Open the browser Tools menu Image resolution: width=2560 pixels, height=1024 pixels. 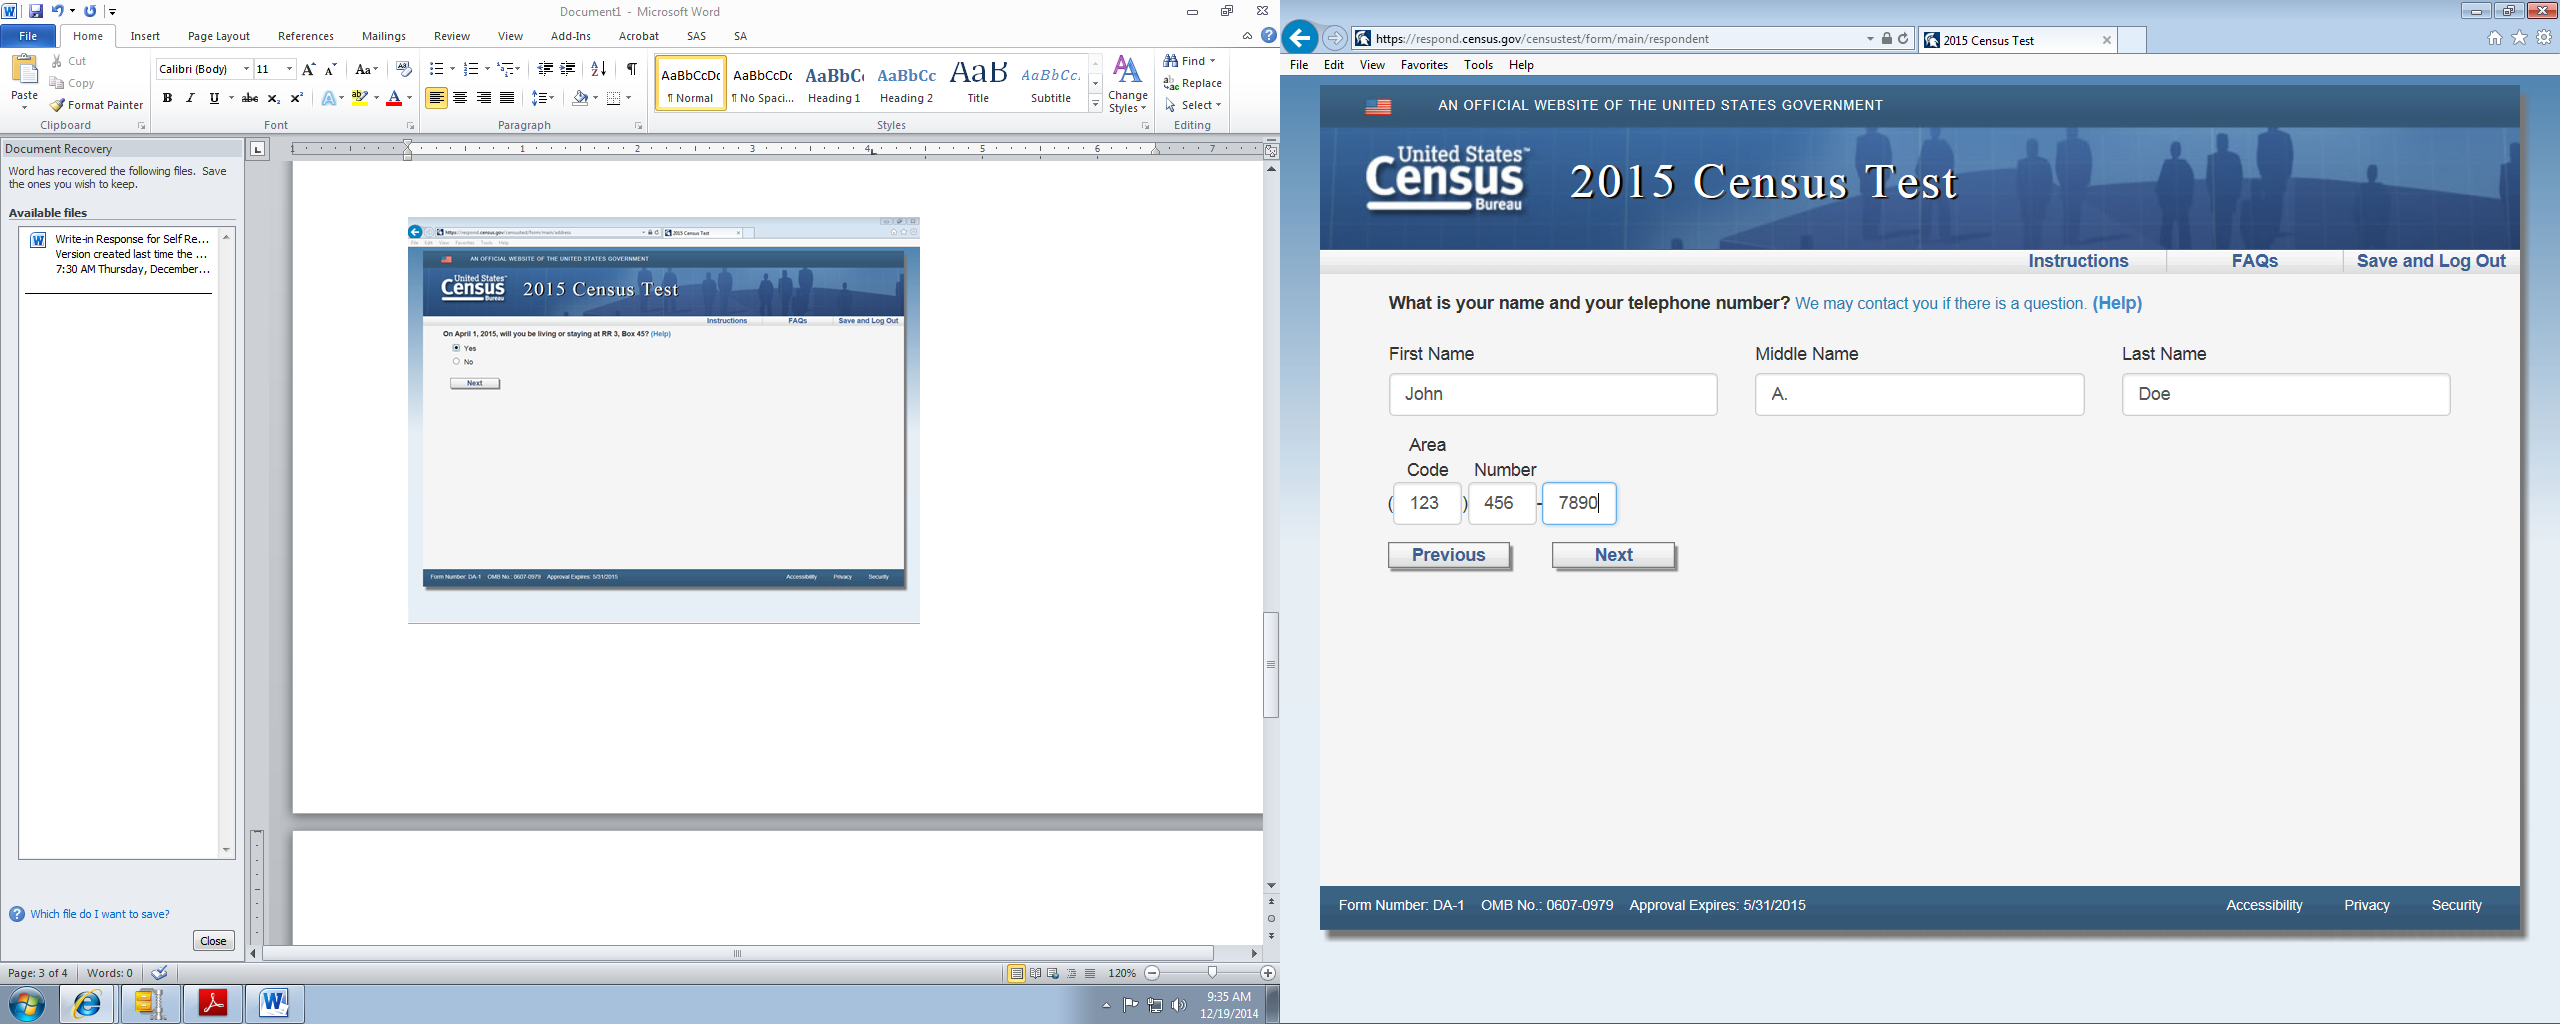pos(1478,65)
